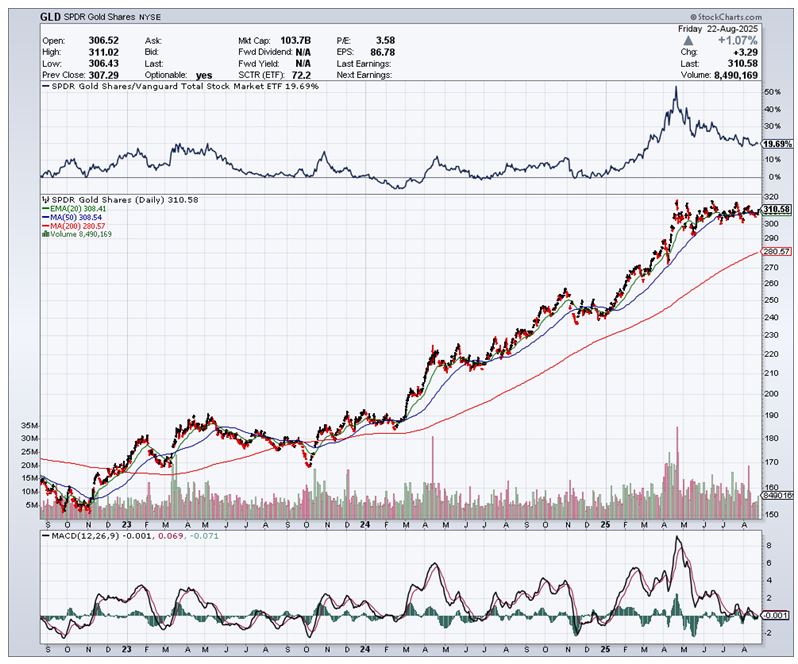Screen dimensions: 798x664
Task: Click the Optionable value yes
Action: point(204,75)
